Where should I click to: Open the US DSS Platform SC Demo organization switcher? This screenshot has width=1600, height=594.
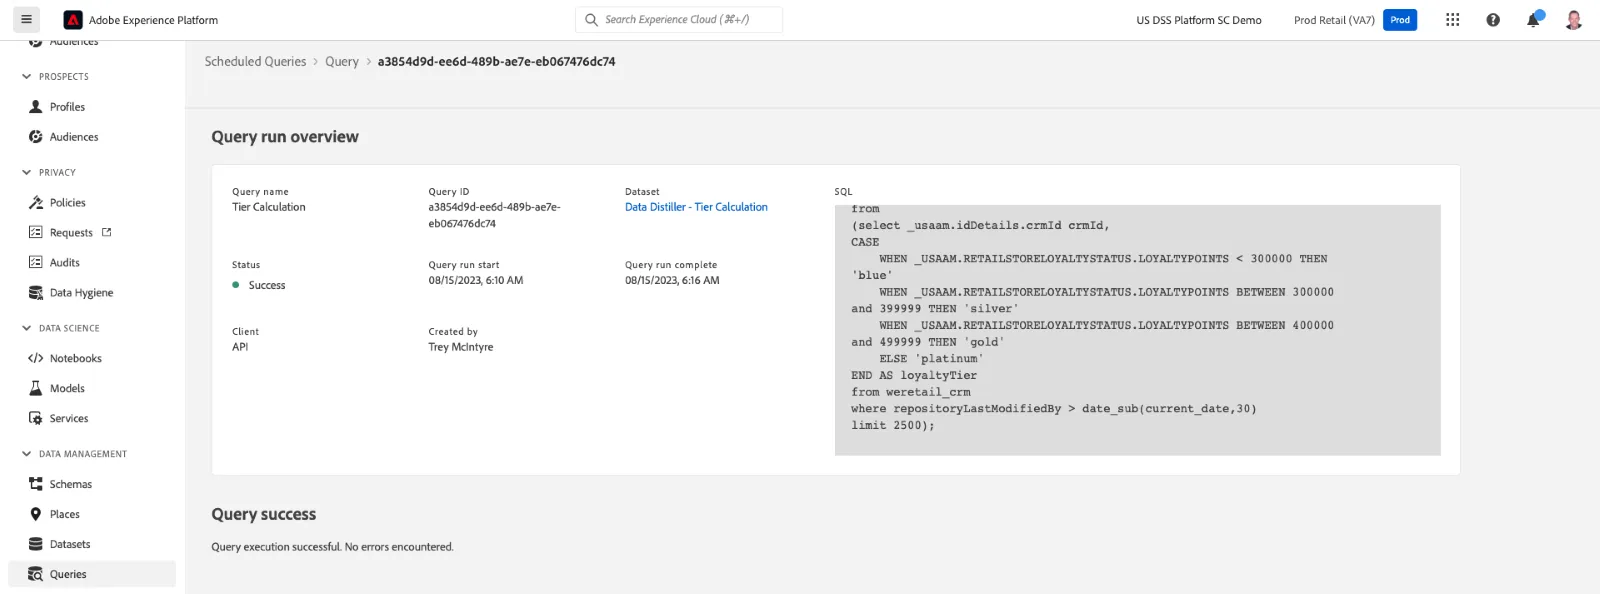(1199, 20)
